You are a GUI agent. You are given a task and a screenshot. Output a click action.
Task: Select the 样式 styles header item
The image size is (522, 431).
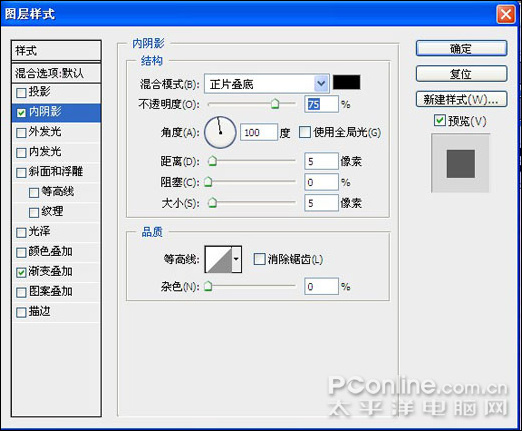(x=56, y=51)
